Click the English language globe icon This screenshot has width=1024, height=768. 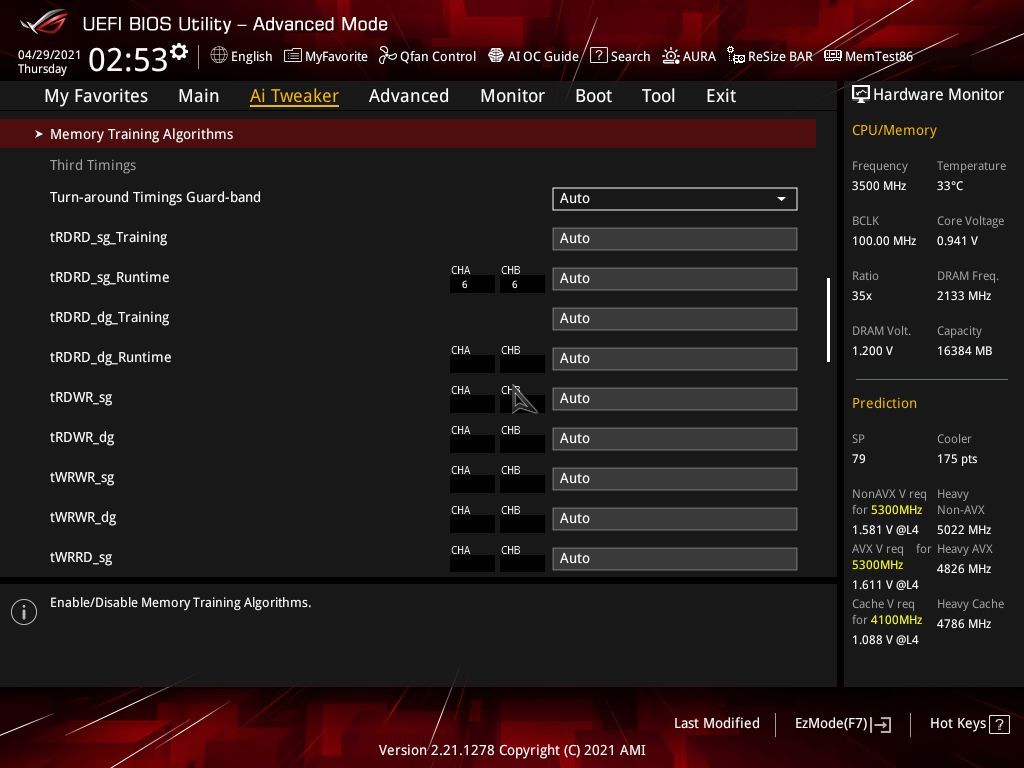pos(219,56)
